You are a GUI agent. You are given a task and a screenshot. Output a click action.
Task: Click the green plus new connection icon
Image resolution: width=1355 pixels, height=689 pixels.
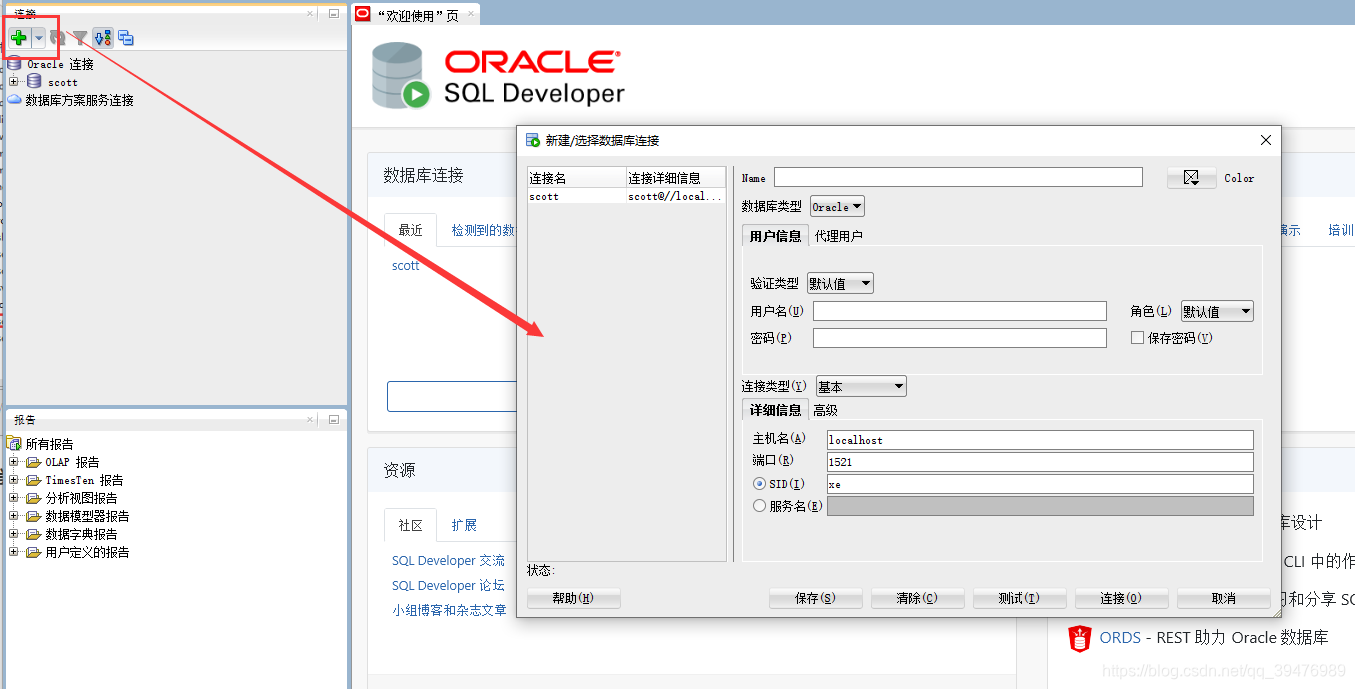pyautogui.click(x=19, y=38)
